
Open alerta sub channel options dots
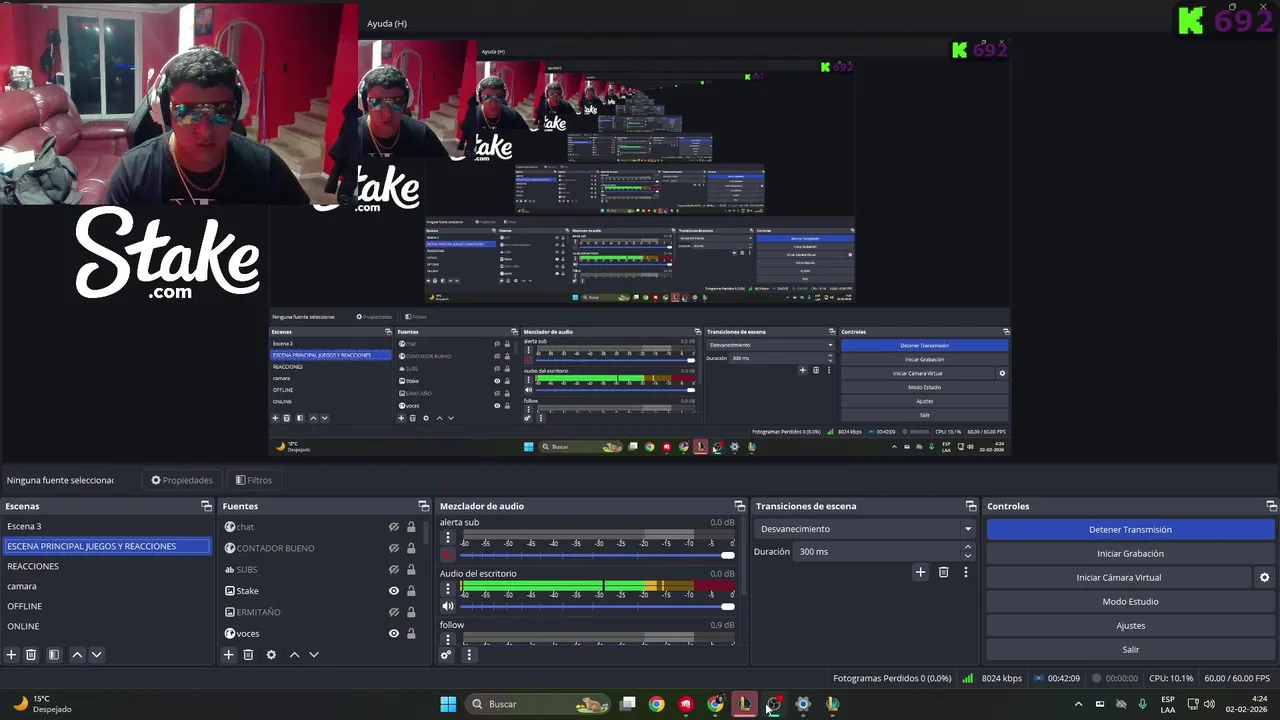point(448,538)
